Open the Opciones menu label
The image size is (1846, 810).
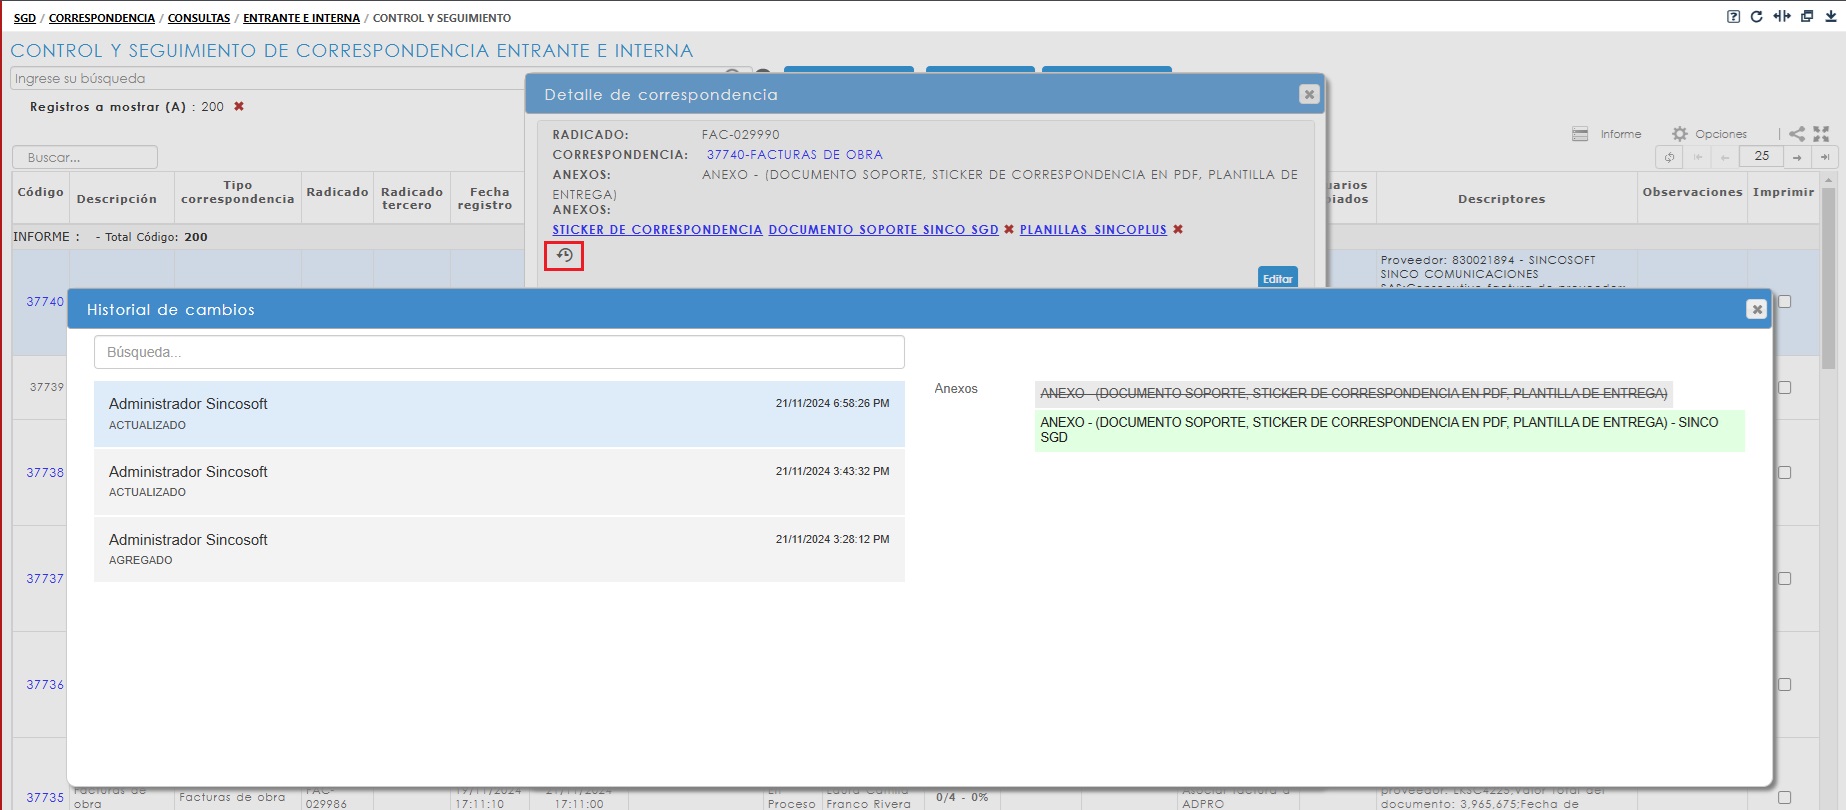click(x=1721, y=134)
